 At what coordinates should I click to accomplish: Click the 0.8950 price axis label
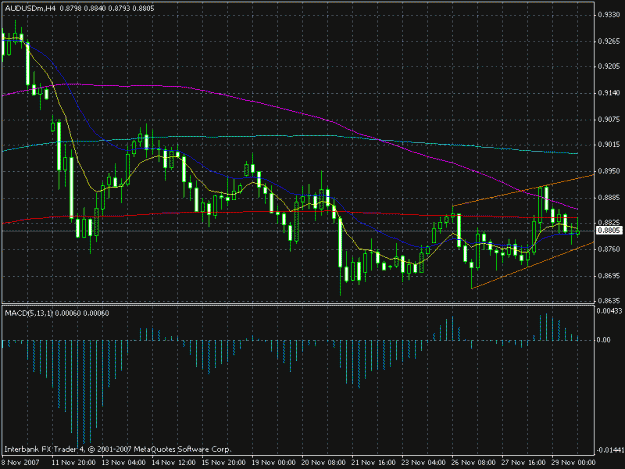[609, 171]
